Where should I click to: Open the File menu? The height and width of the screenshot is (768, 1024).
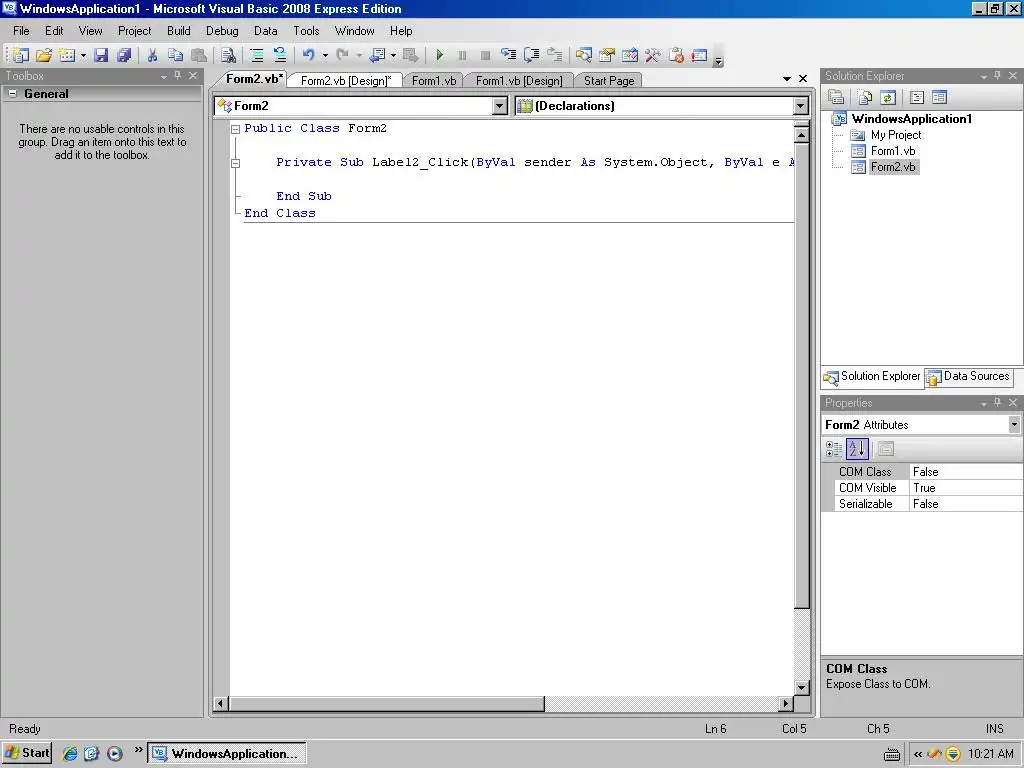[21, 31]
